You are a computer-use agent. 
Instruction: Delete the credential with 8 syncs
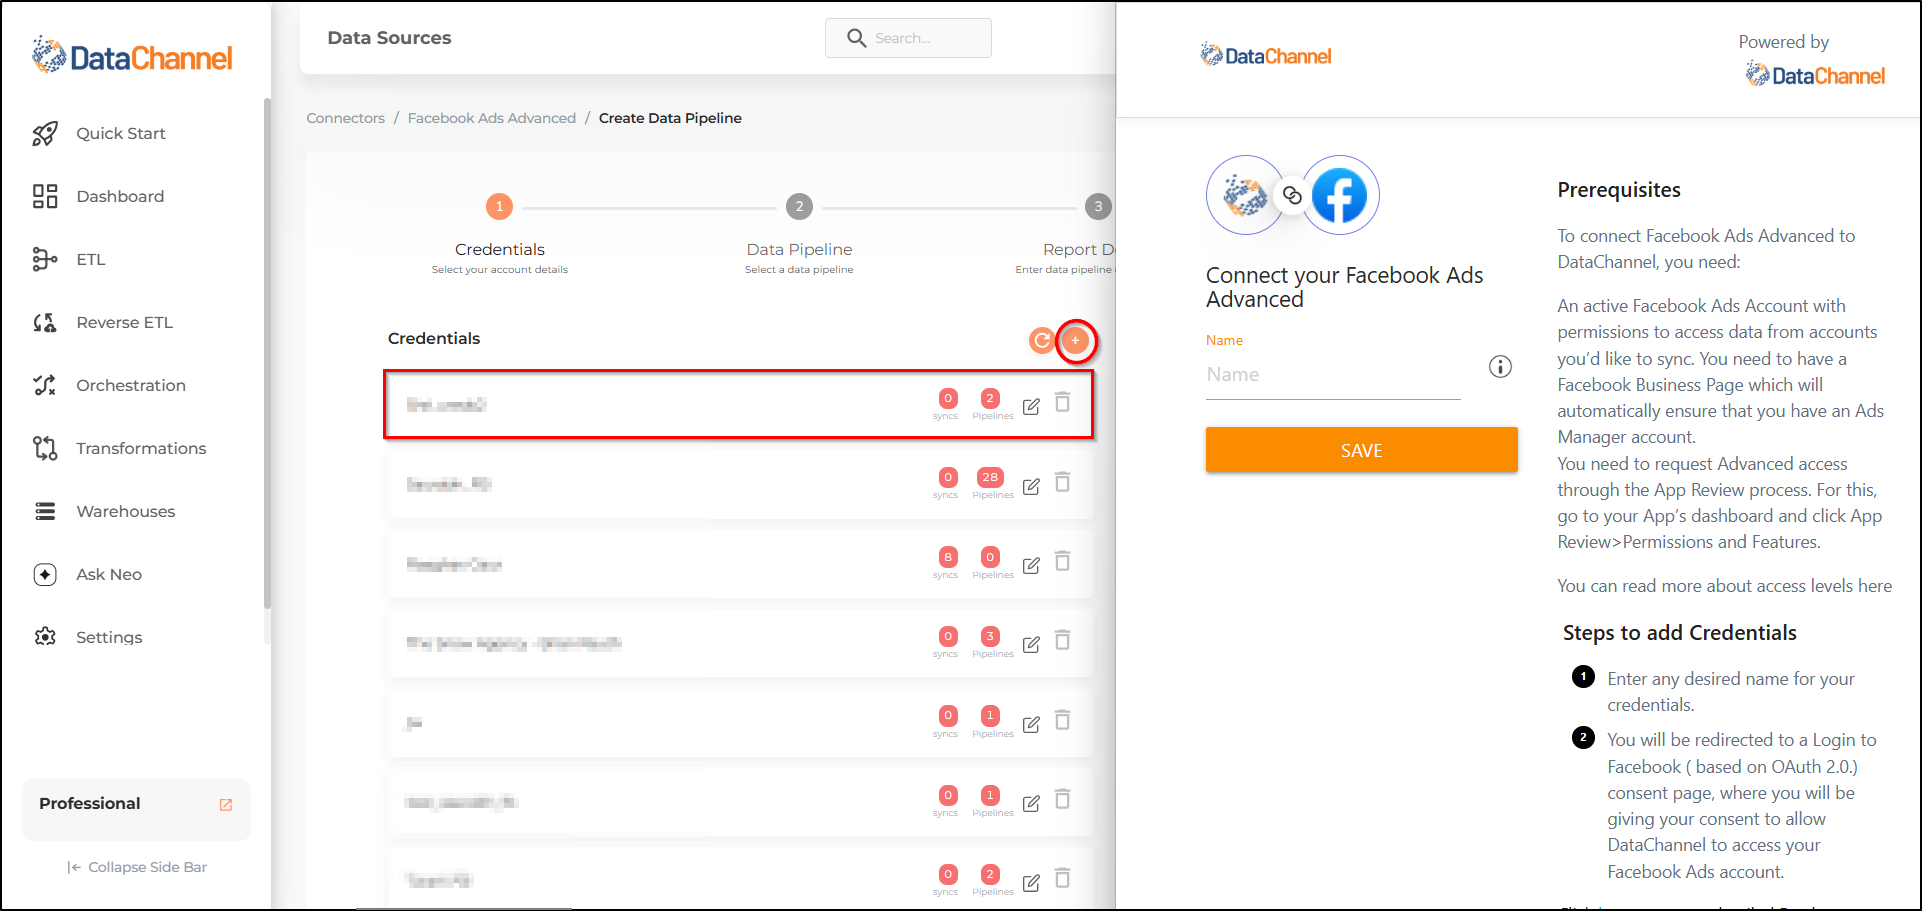1062,561
